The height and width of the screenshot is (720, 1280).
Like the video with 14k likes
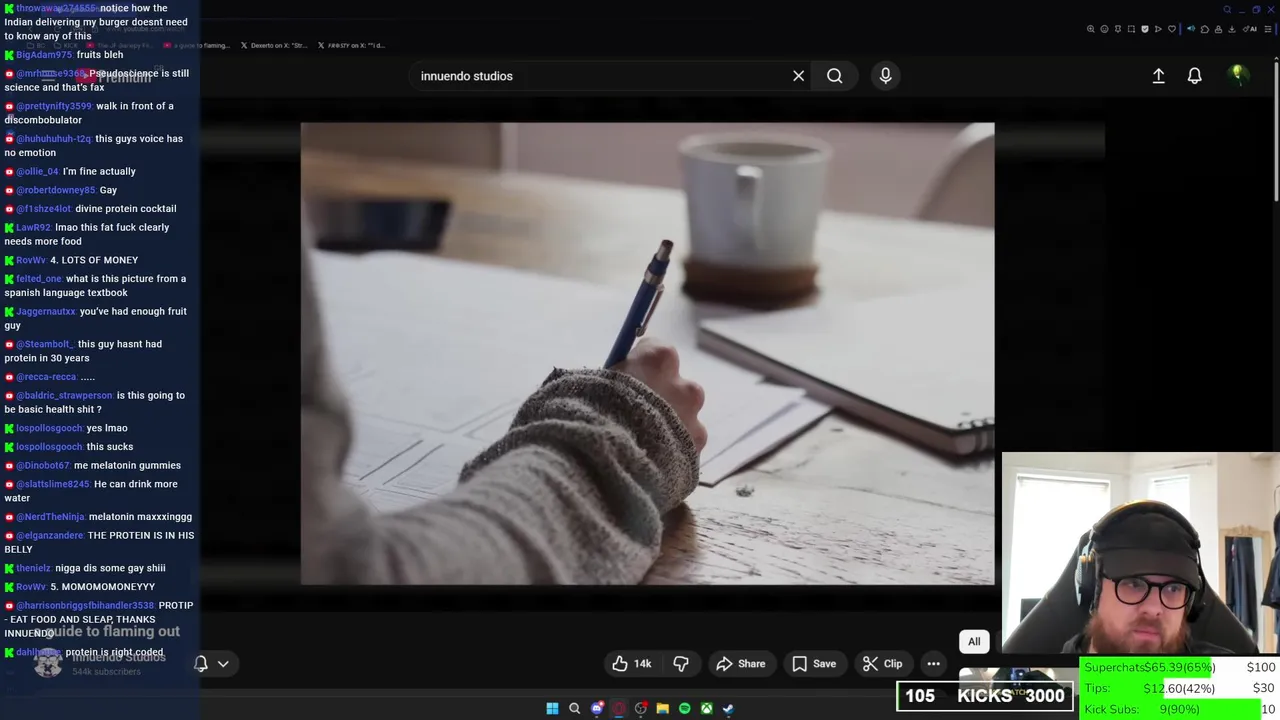[631, 664]
